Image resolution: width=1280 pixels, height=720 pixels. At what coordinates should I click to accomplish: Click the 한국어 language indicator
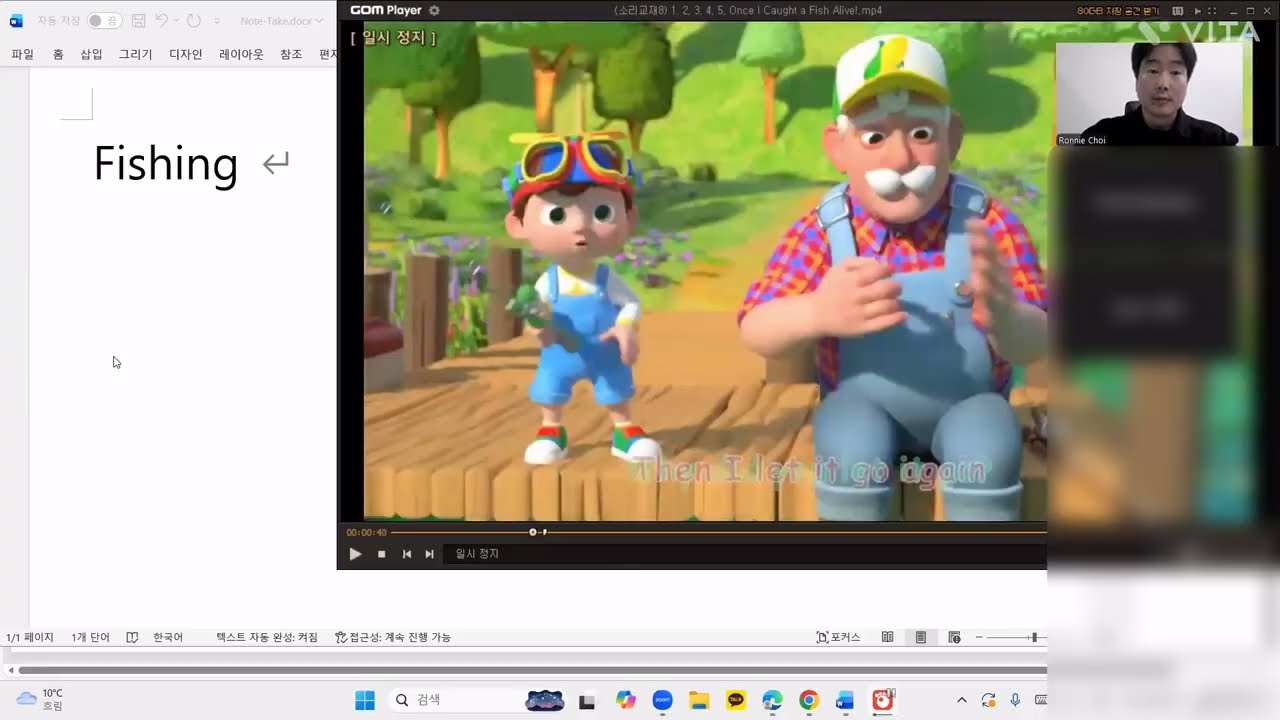point(168,637)
